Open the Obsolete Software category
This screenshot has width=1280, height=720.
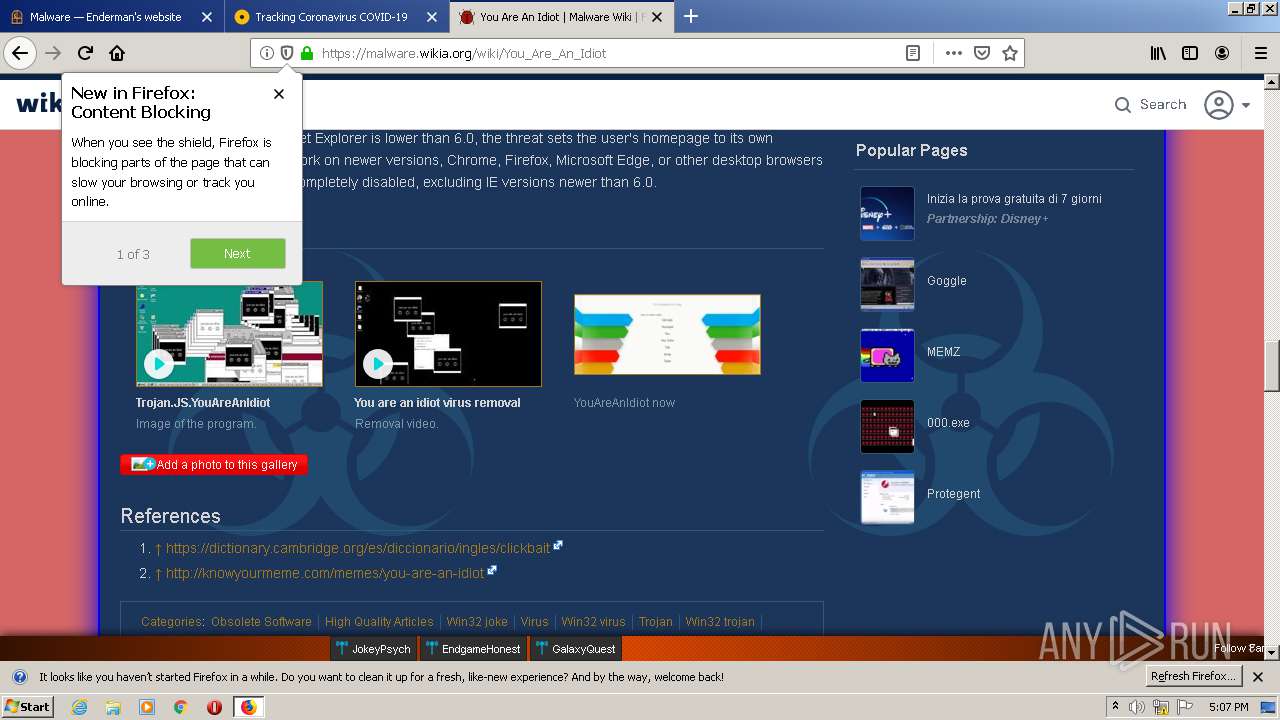(261, 621)
